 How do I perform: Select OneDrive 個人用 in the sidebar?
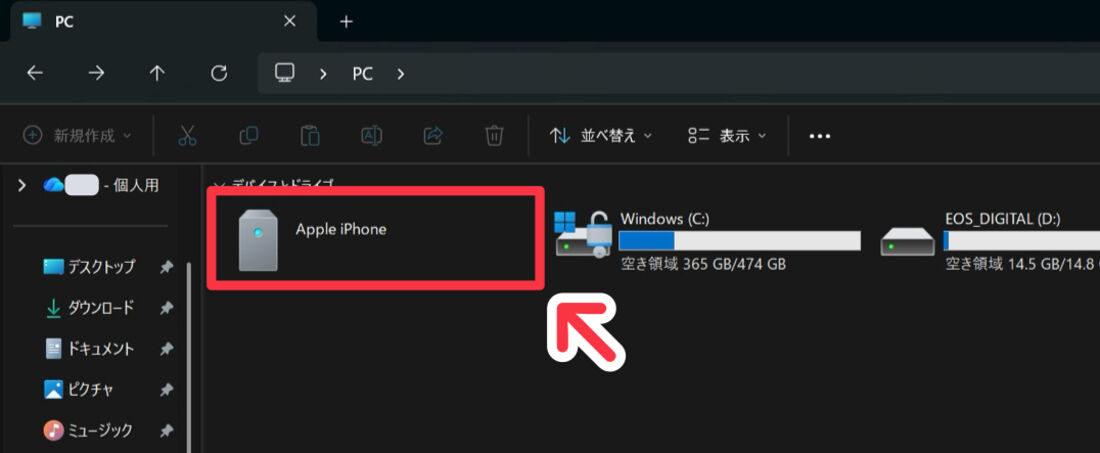(x=101, y=185)
